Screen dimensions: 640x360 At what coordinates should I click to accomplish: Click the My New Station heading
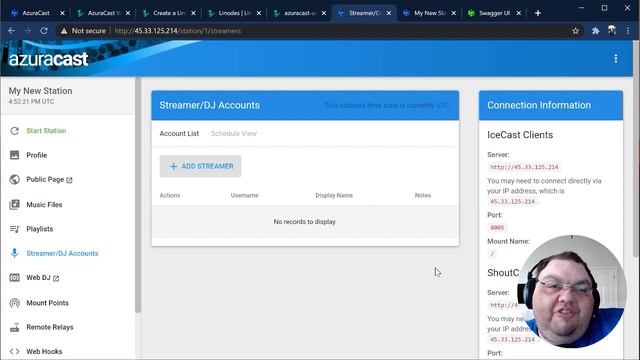40,91
